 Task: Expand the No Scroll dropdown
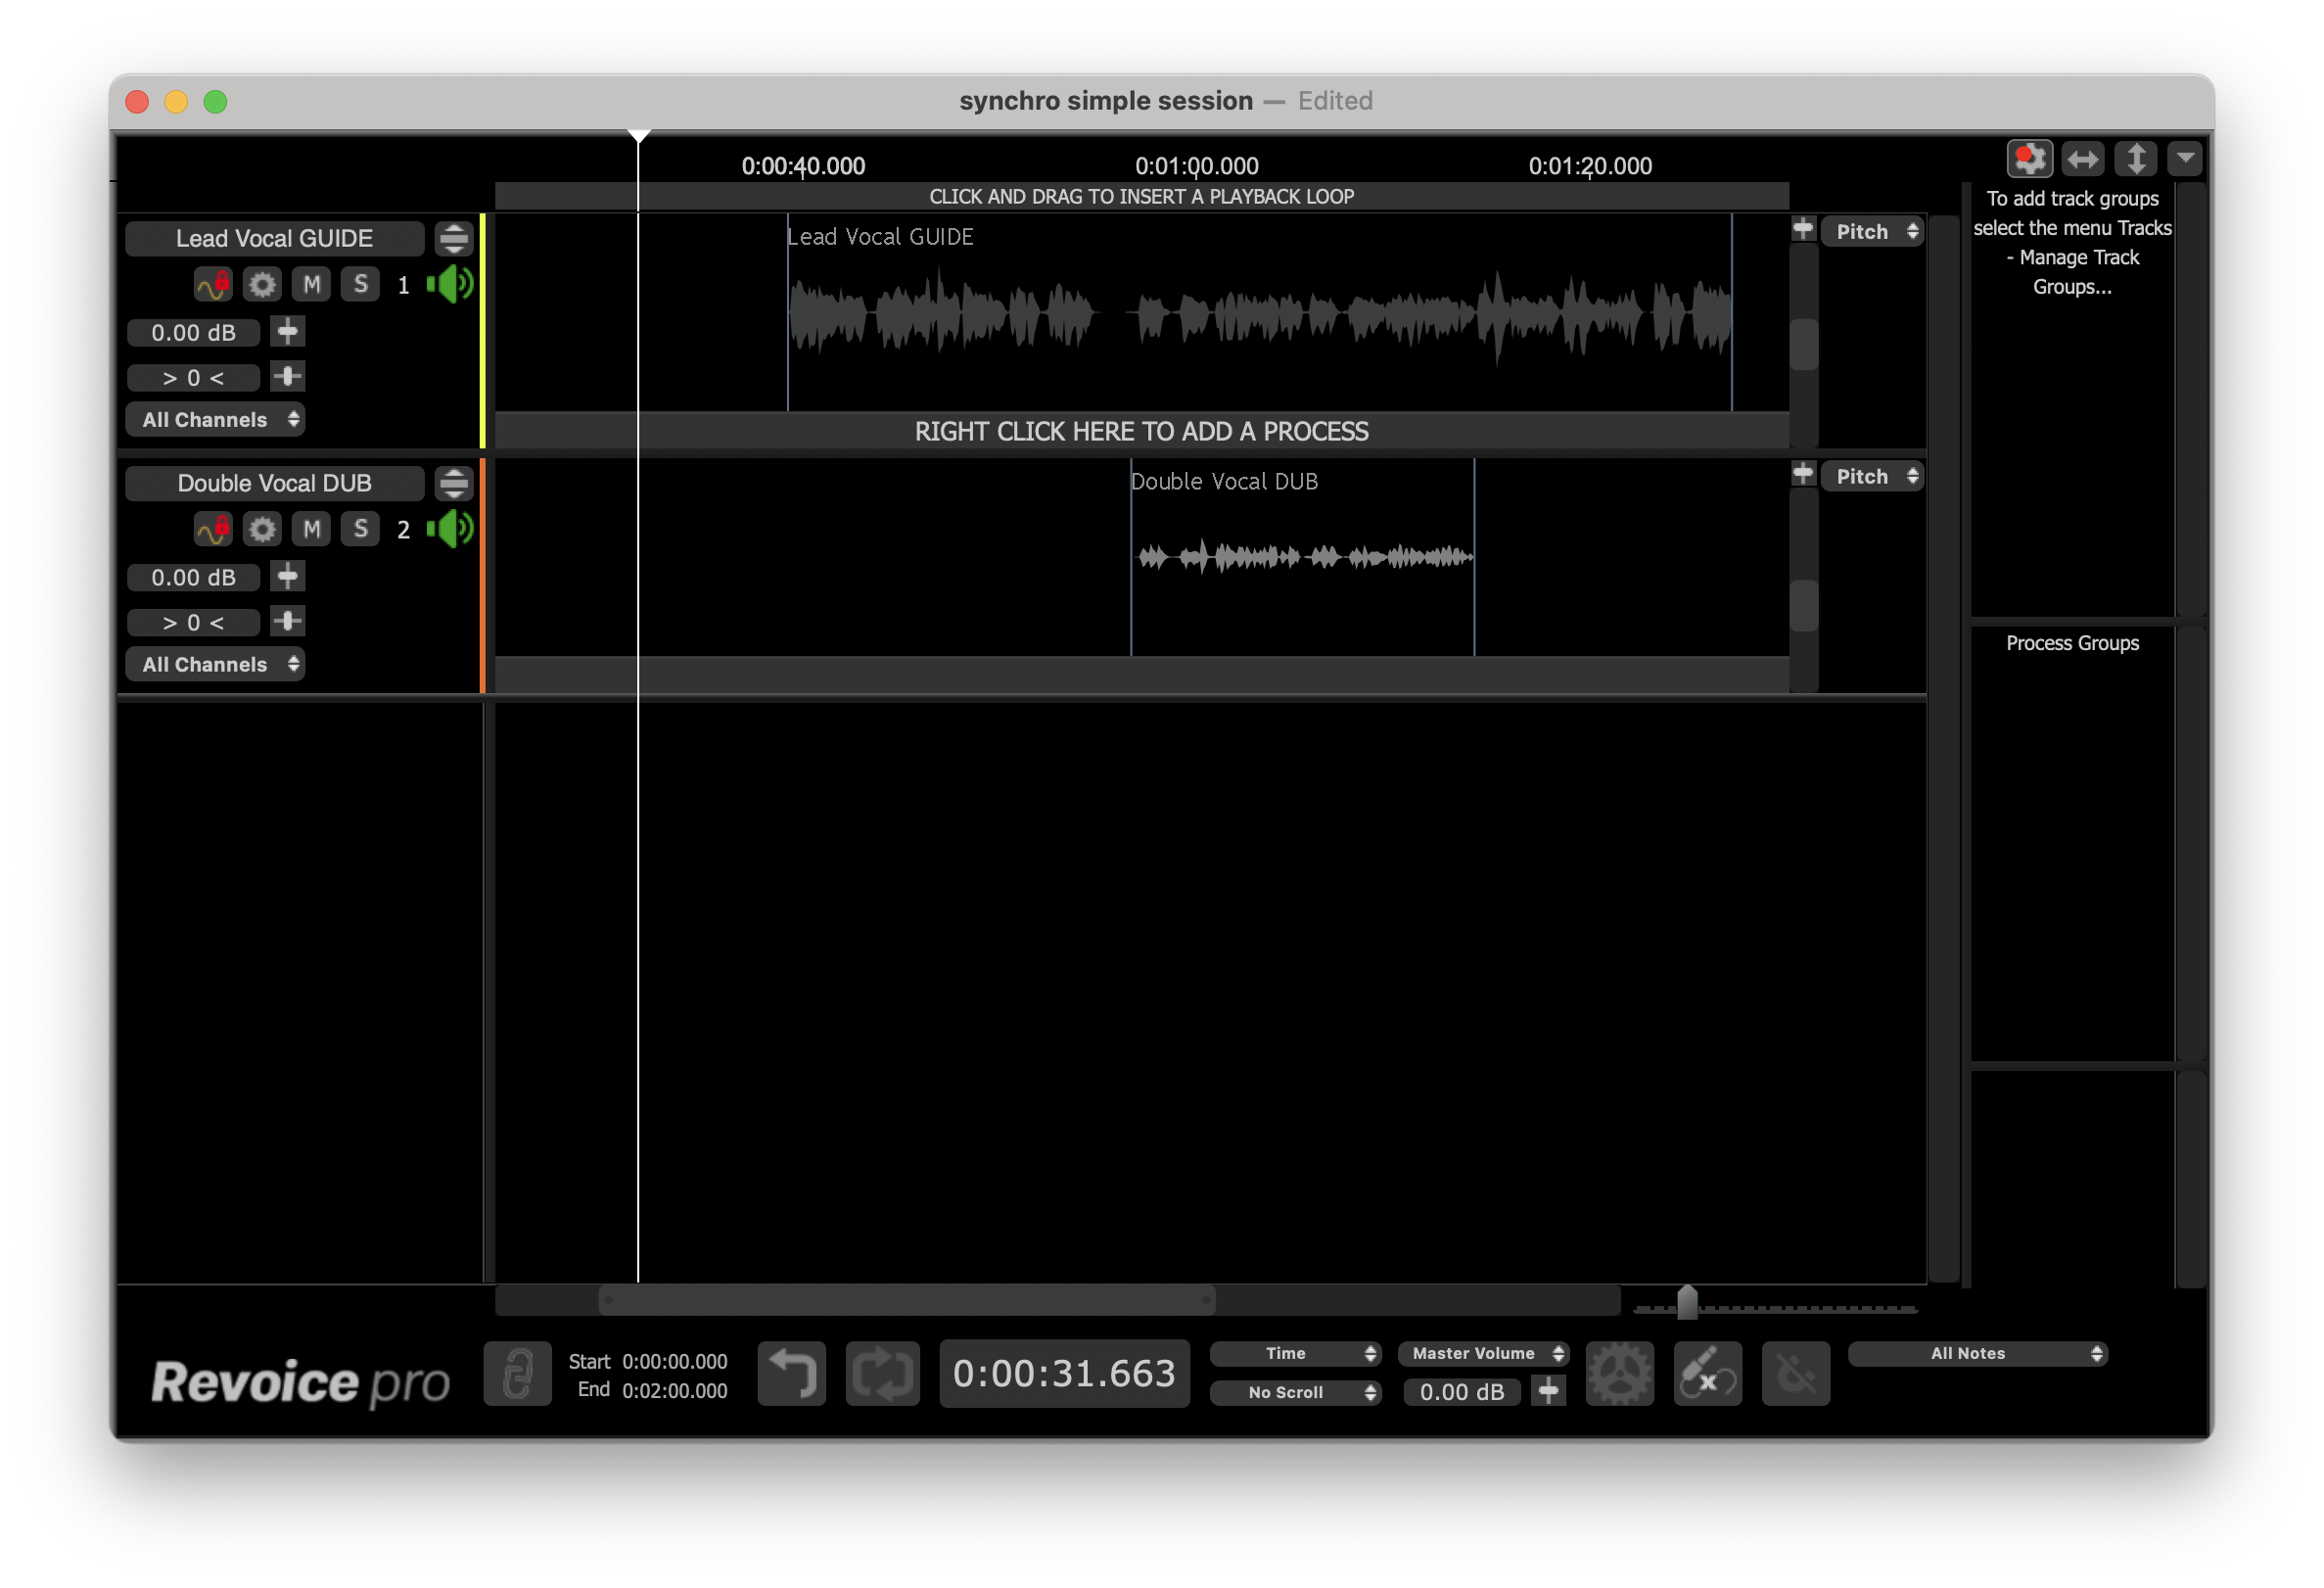(x=1295, y=1392)
